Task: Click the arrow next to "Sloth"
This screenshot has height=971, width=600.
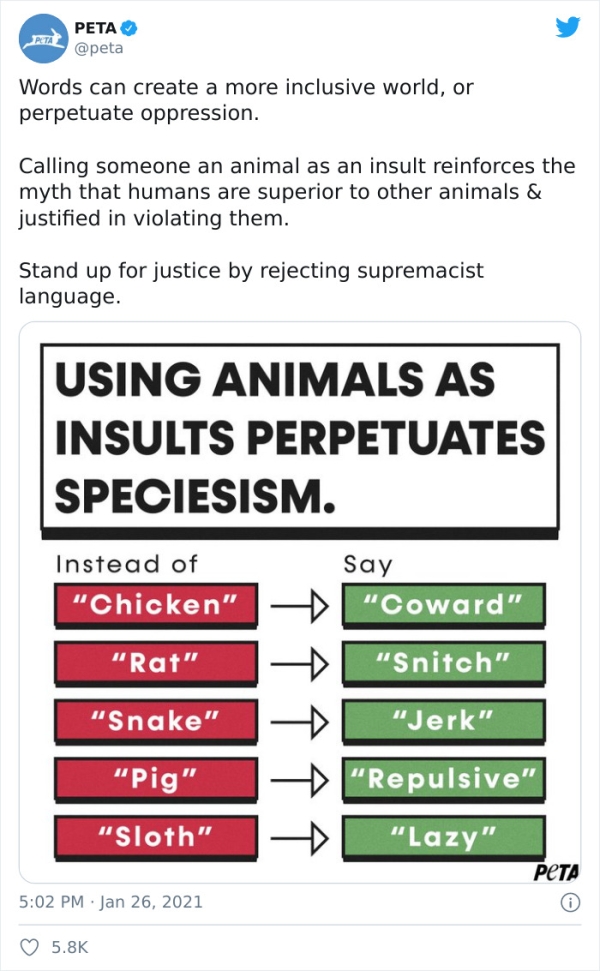Action: click(x=299, y=837)
